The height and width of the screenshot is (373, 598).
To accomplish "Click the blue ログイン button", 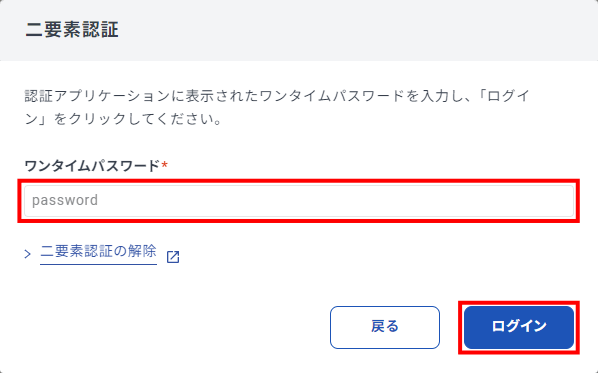I will 519,327.
